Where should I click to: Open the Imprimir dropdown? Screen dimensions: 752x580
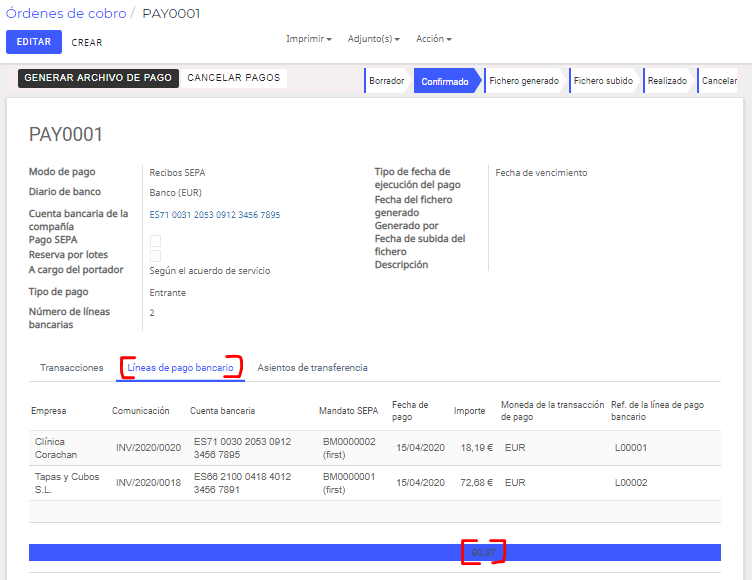(x=308, y=39)
